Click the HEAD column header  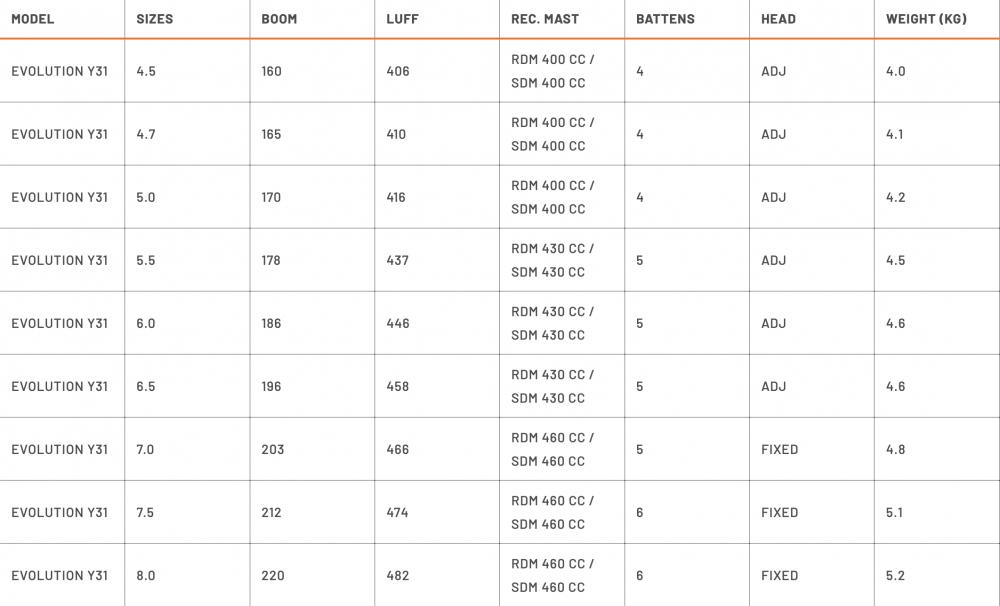pyautogui.click(x=778, y=19)
